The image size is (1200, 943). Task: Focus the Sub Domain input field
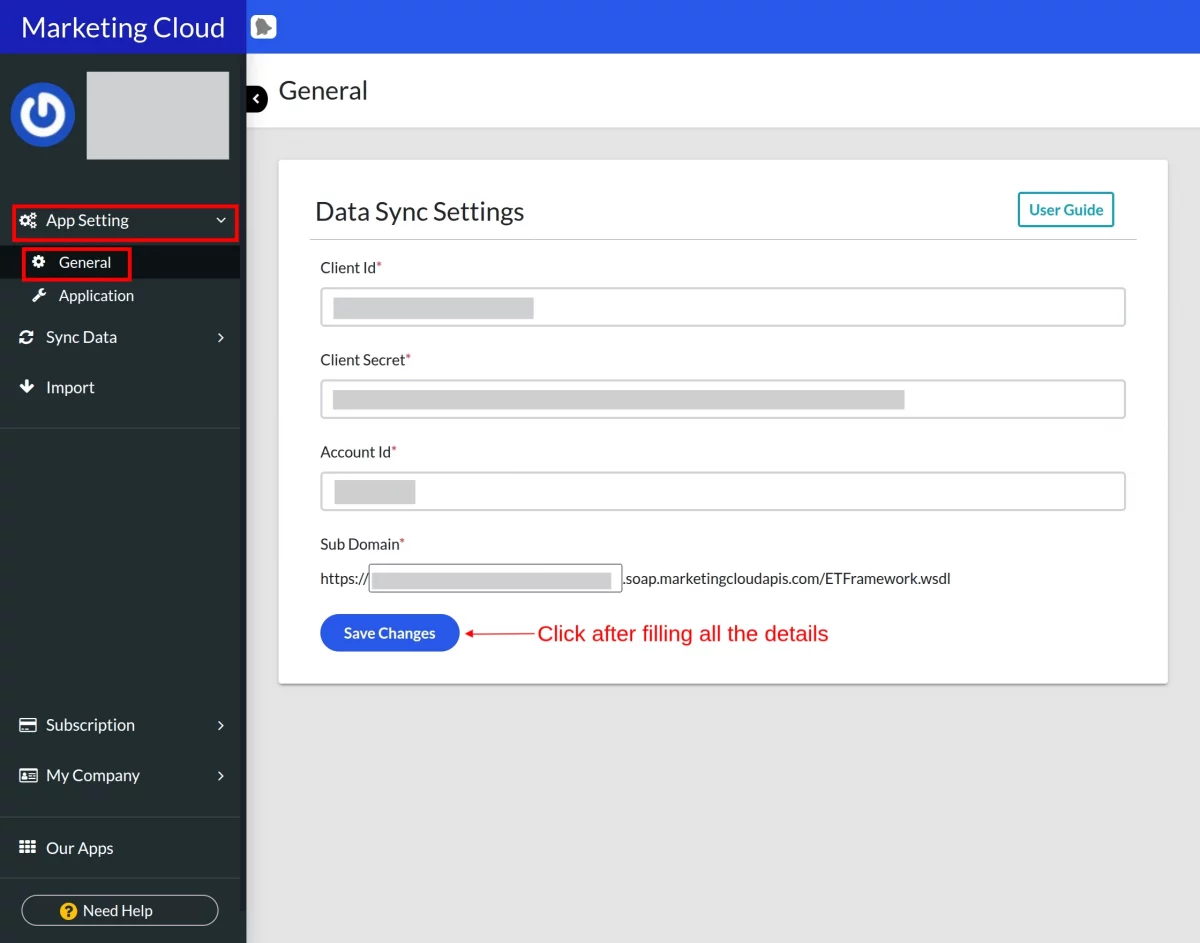pyautogui.click(x=496, y=578)
